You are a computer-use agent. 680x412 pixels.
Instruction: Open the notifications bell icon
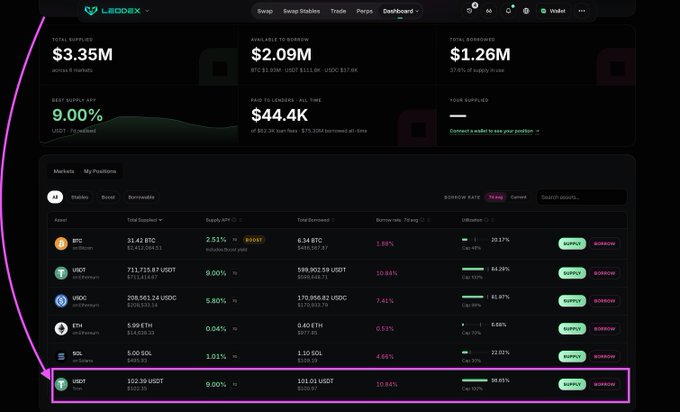click(508, 11)
